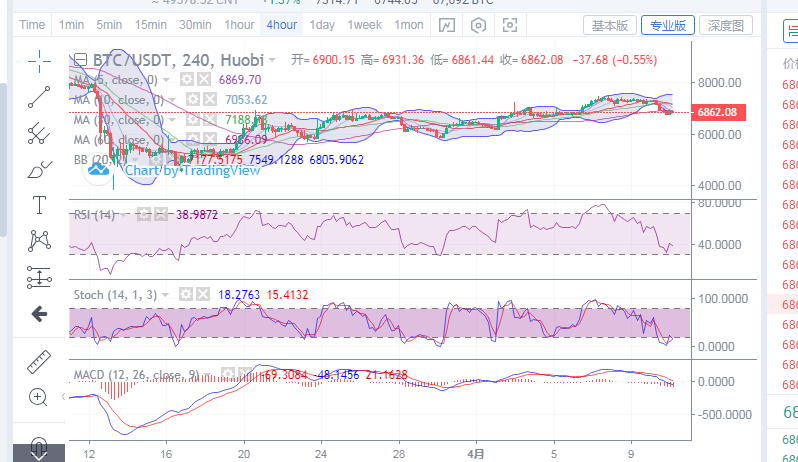The width and height of the screenshot is (798, 462).
Task: Click the TradingView cloud logo
Action: coord(98,168)
